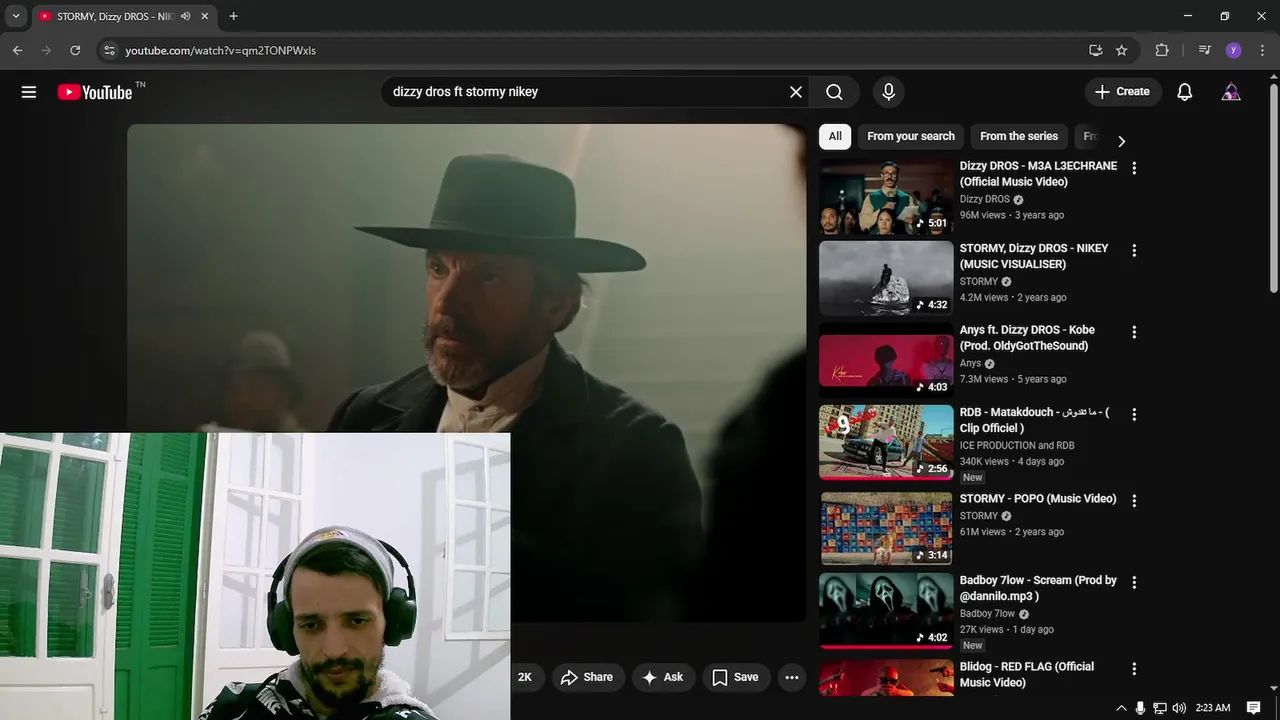Open Windows notification center icon
This screenshot has width=1280, height=720.
coord(1253,708)
